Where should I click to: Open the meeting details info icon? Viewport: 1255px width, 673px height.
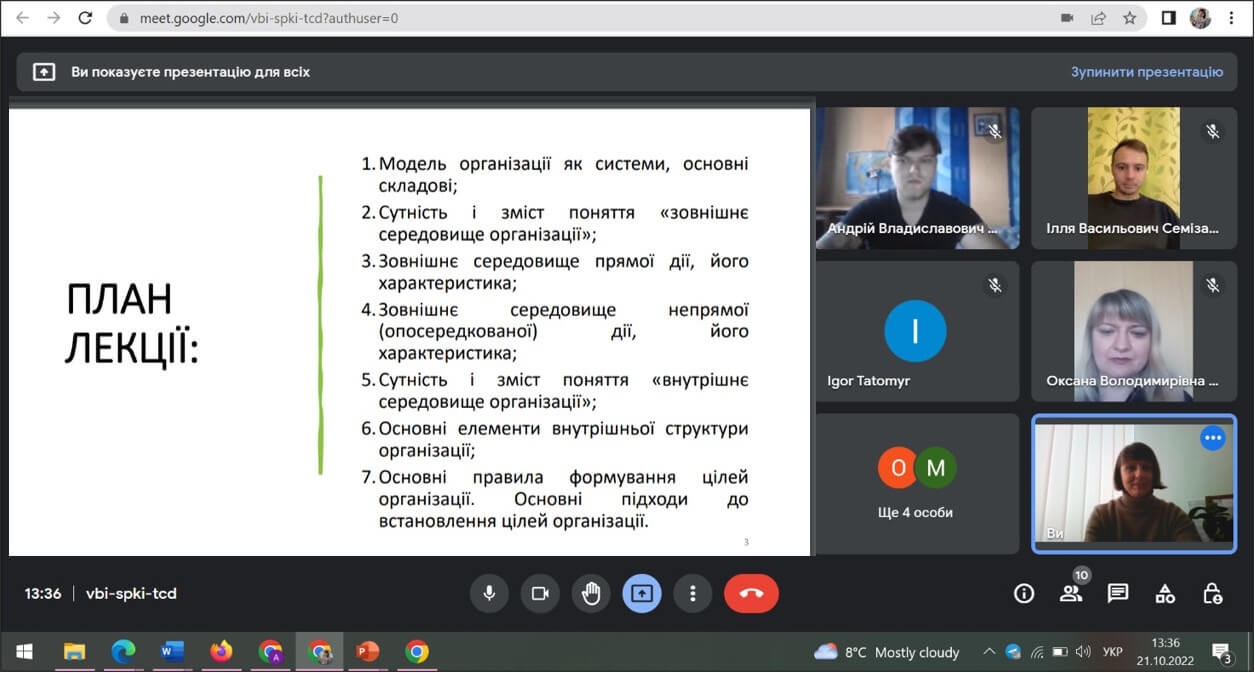coord(1023,594)
